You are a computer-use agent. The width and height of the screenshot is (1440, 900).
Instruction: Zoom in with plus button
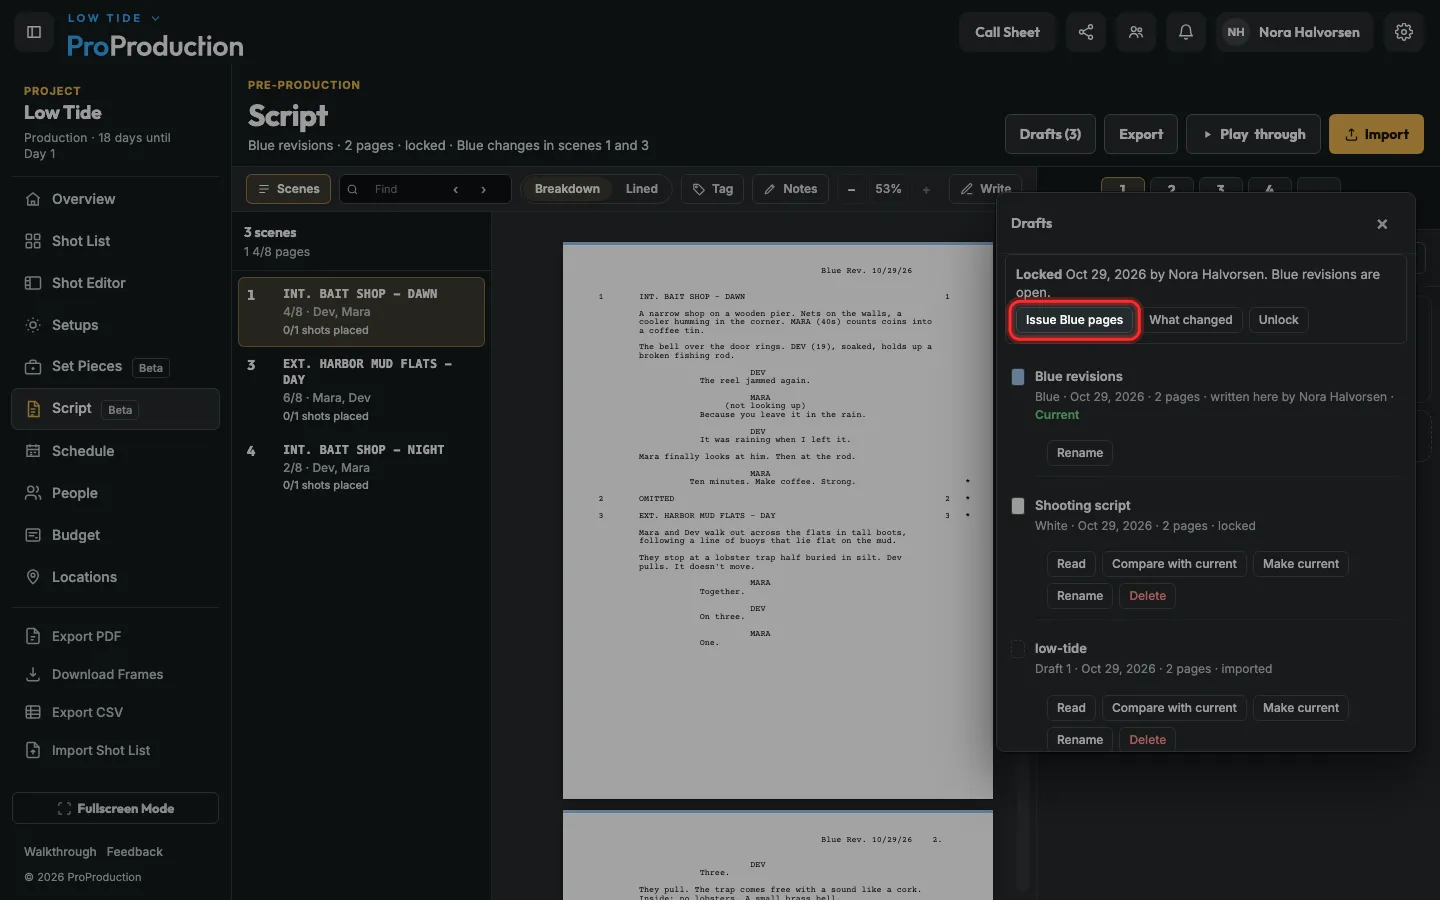(926, 189)
